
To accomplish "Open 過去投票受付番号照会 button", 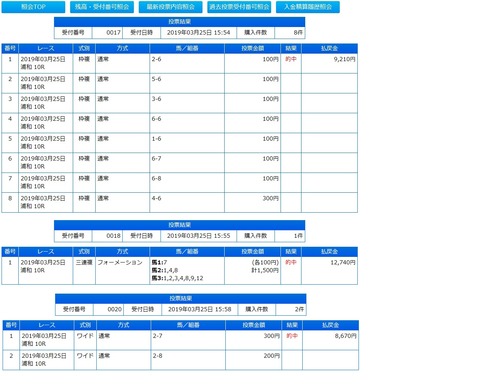I will tap(239, 7).
